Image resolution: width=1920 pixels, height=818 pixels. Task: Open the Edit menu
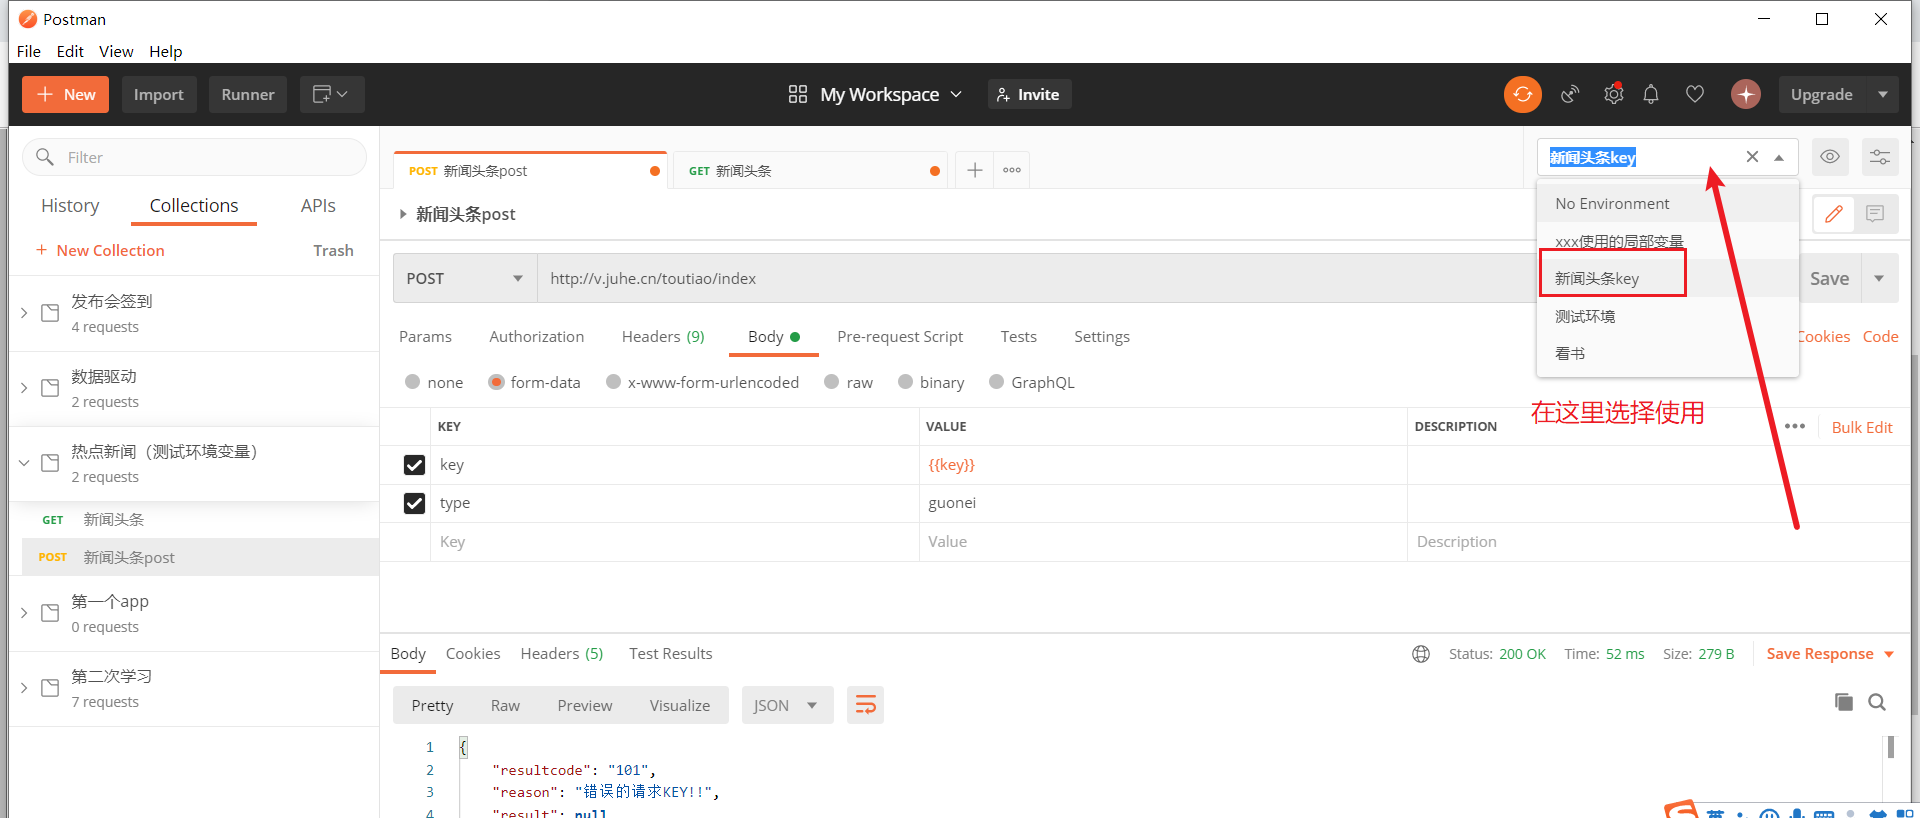pos(70,51)
